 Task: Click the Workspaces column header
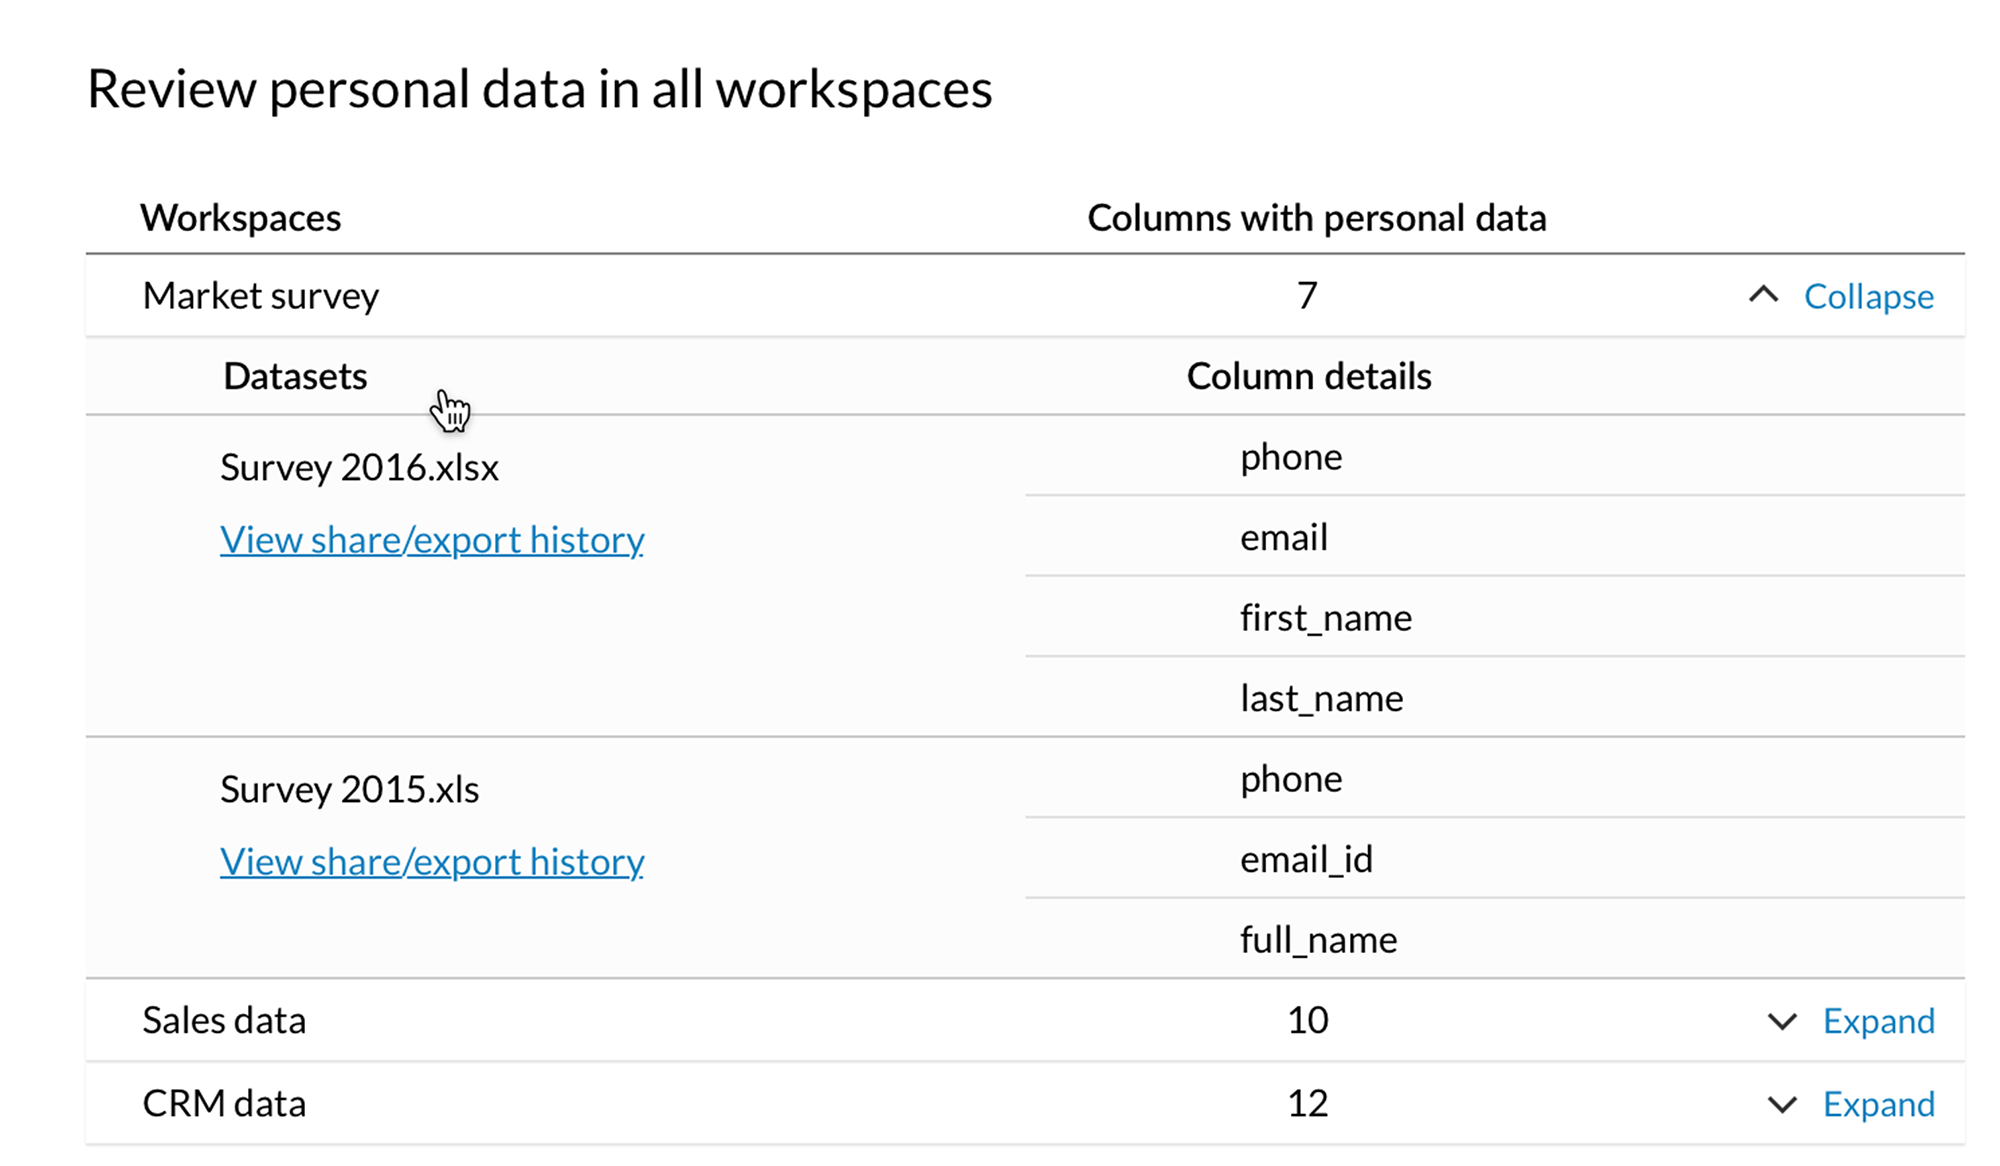click(241, 218)
